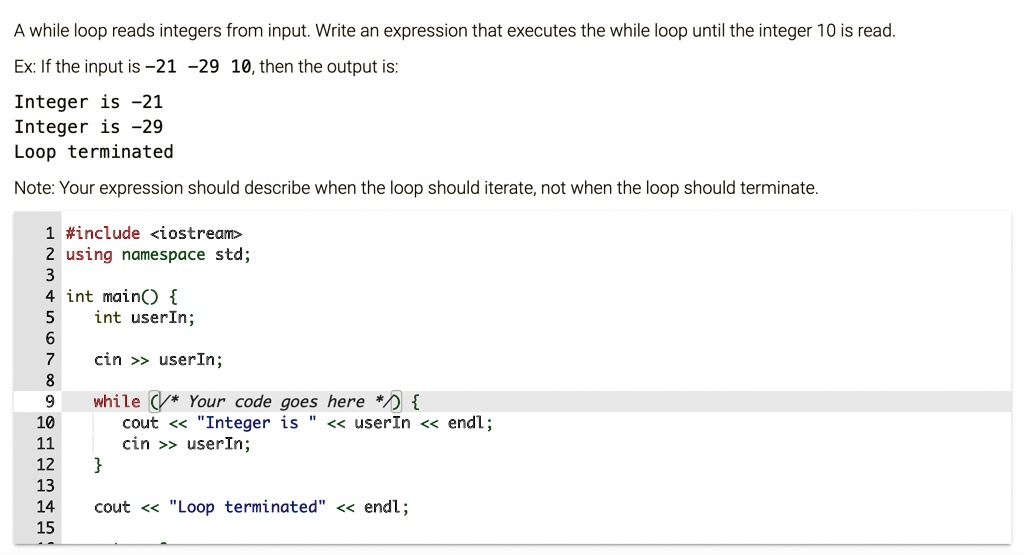Click 'using namespace std;' line
This screenshot has height=555, width=1024.
point(158,254)
